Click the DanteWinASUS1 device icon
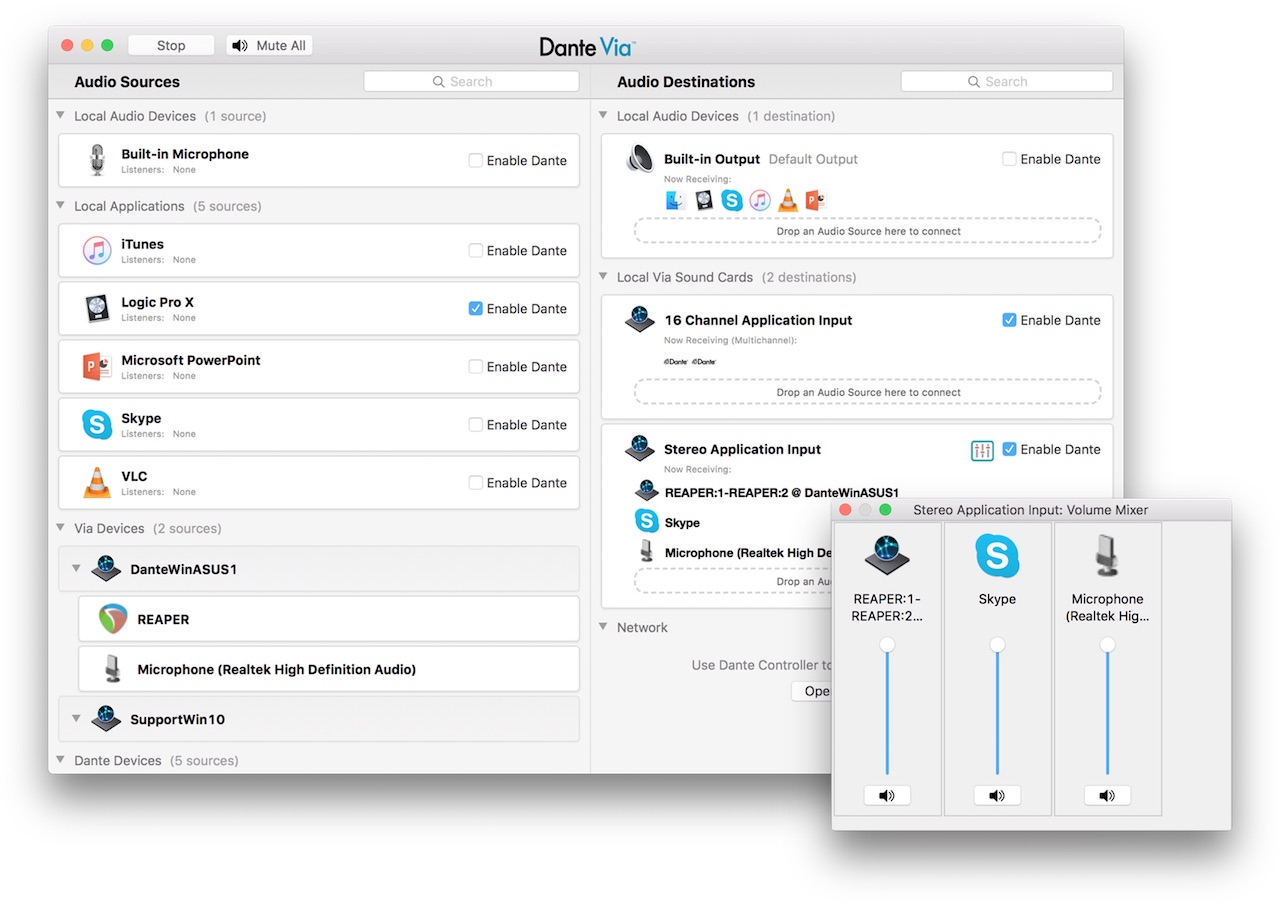Screen dimensions: 1280x905 106,569
